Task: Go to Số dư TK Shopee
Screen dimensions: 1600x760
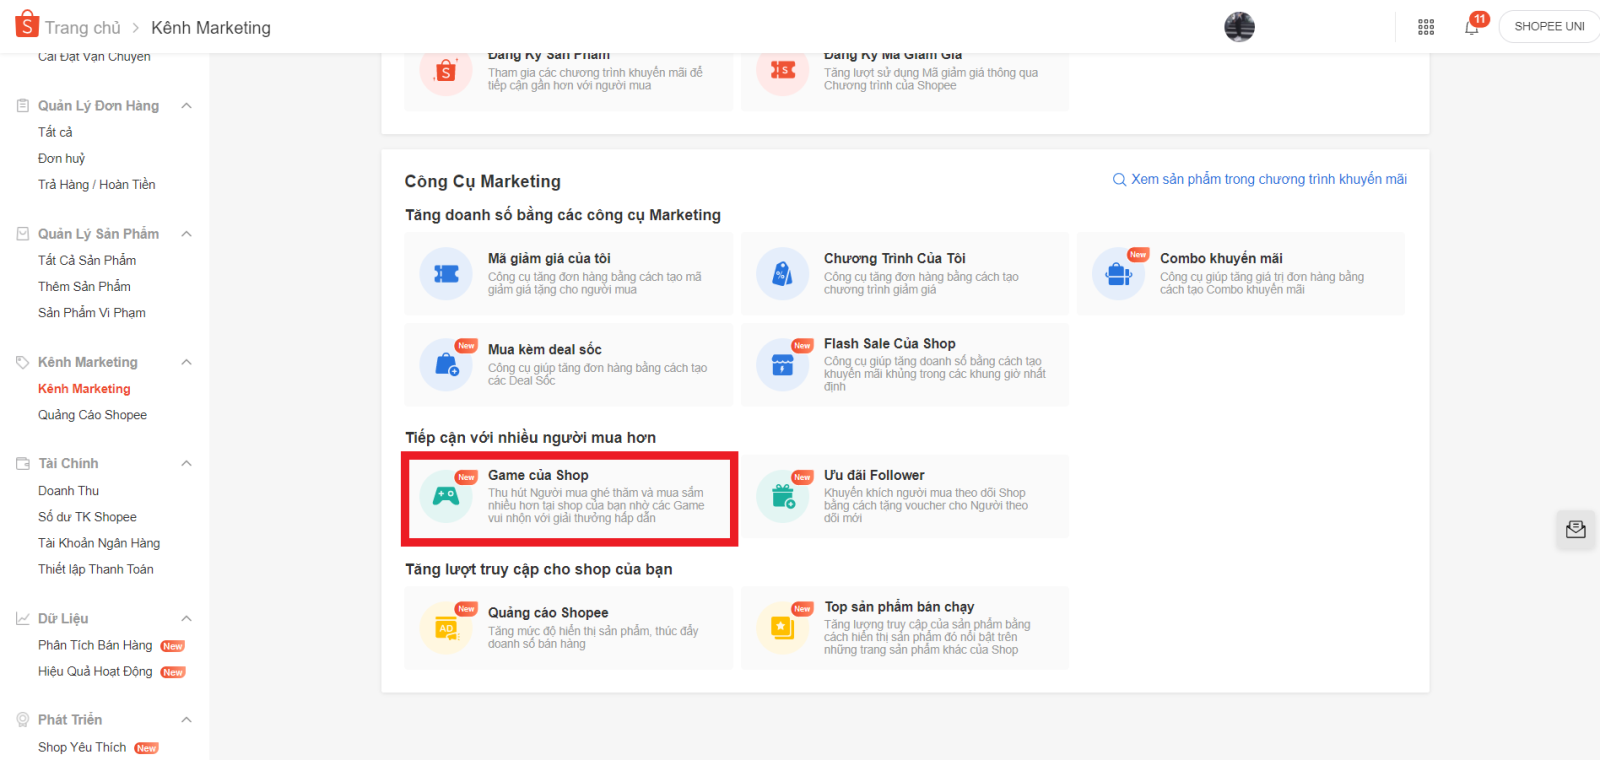Action: (x=87, y=517)
